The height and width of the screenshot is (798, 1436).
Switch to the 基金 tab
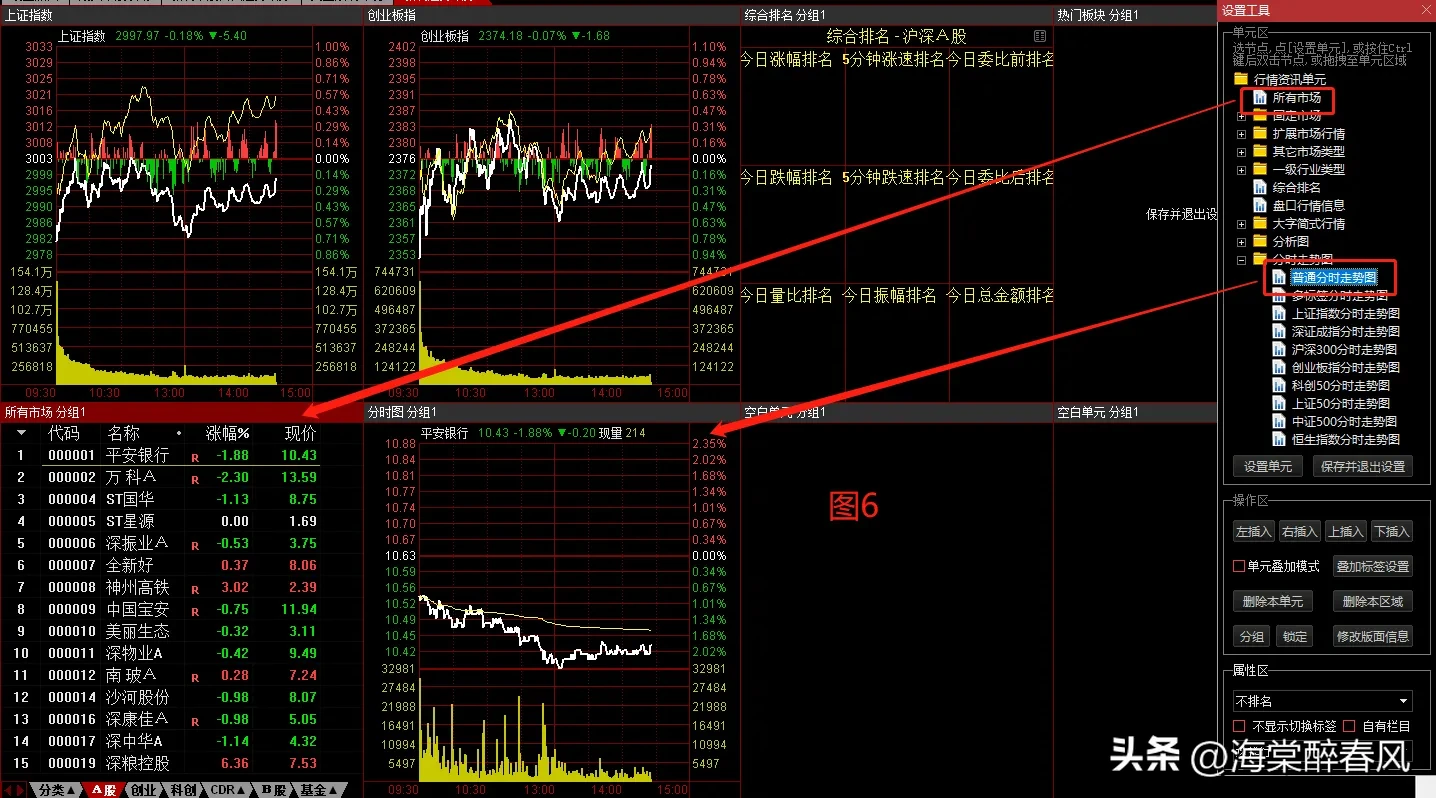(x=319, y=790)
